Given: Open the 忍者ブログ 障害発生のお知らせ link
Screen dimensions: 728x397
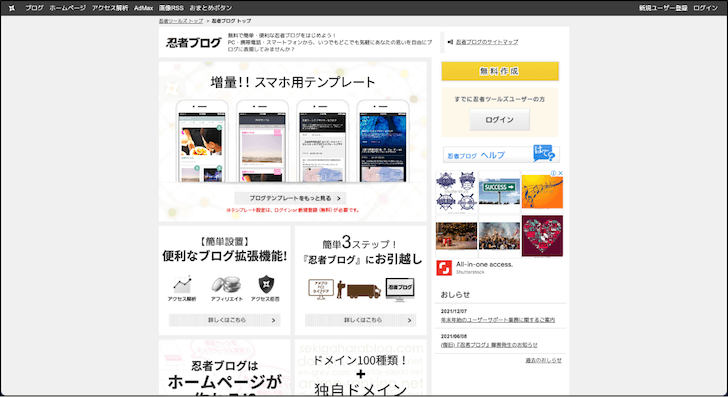Looking at the screenshot, I should point(489,345).
